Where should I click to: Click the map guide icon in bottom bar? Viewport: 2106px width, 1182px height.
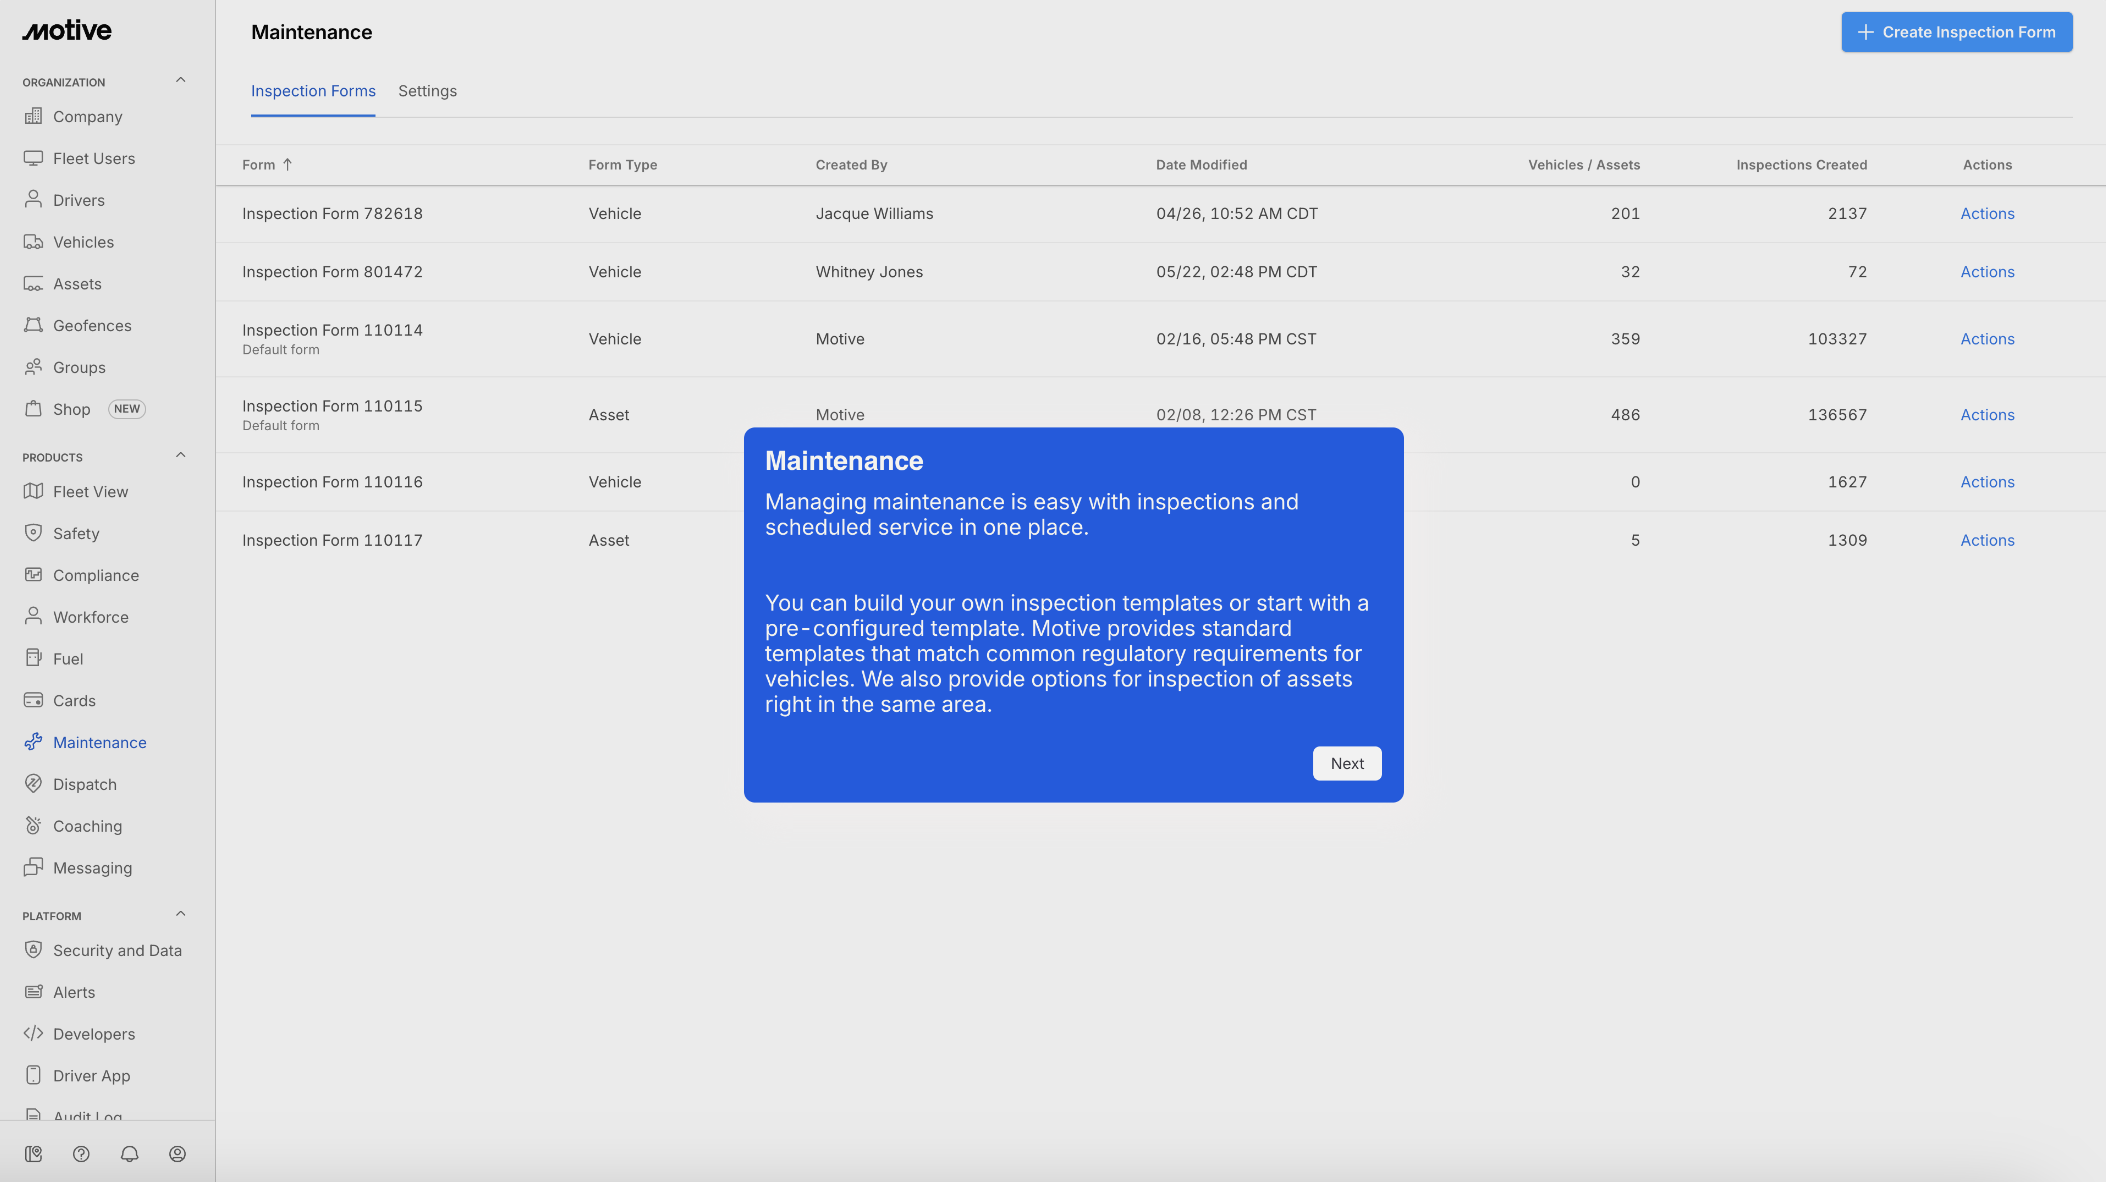pyautogui.click(x=33, y=1154)
